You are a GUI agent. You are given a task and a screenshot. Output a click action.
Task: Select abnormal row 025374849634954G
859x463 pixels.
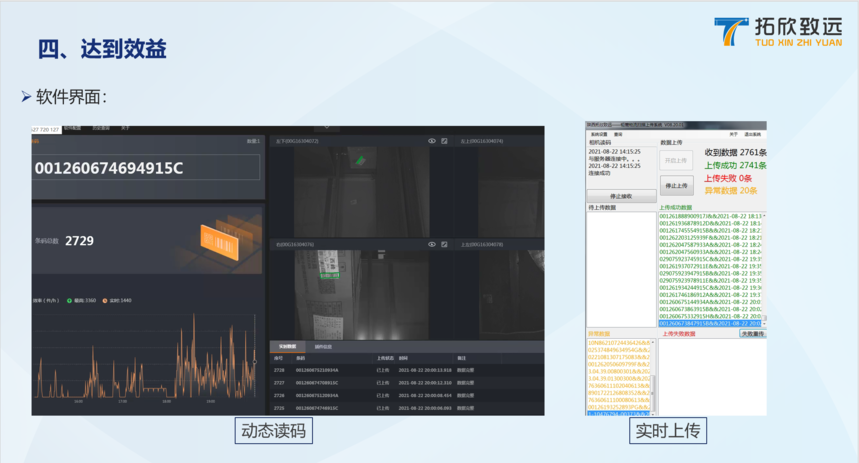(619, 350)
